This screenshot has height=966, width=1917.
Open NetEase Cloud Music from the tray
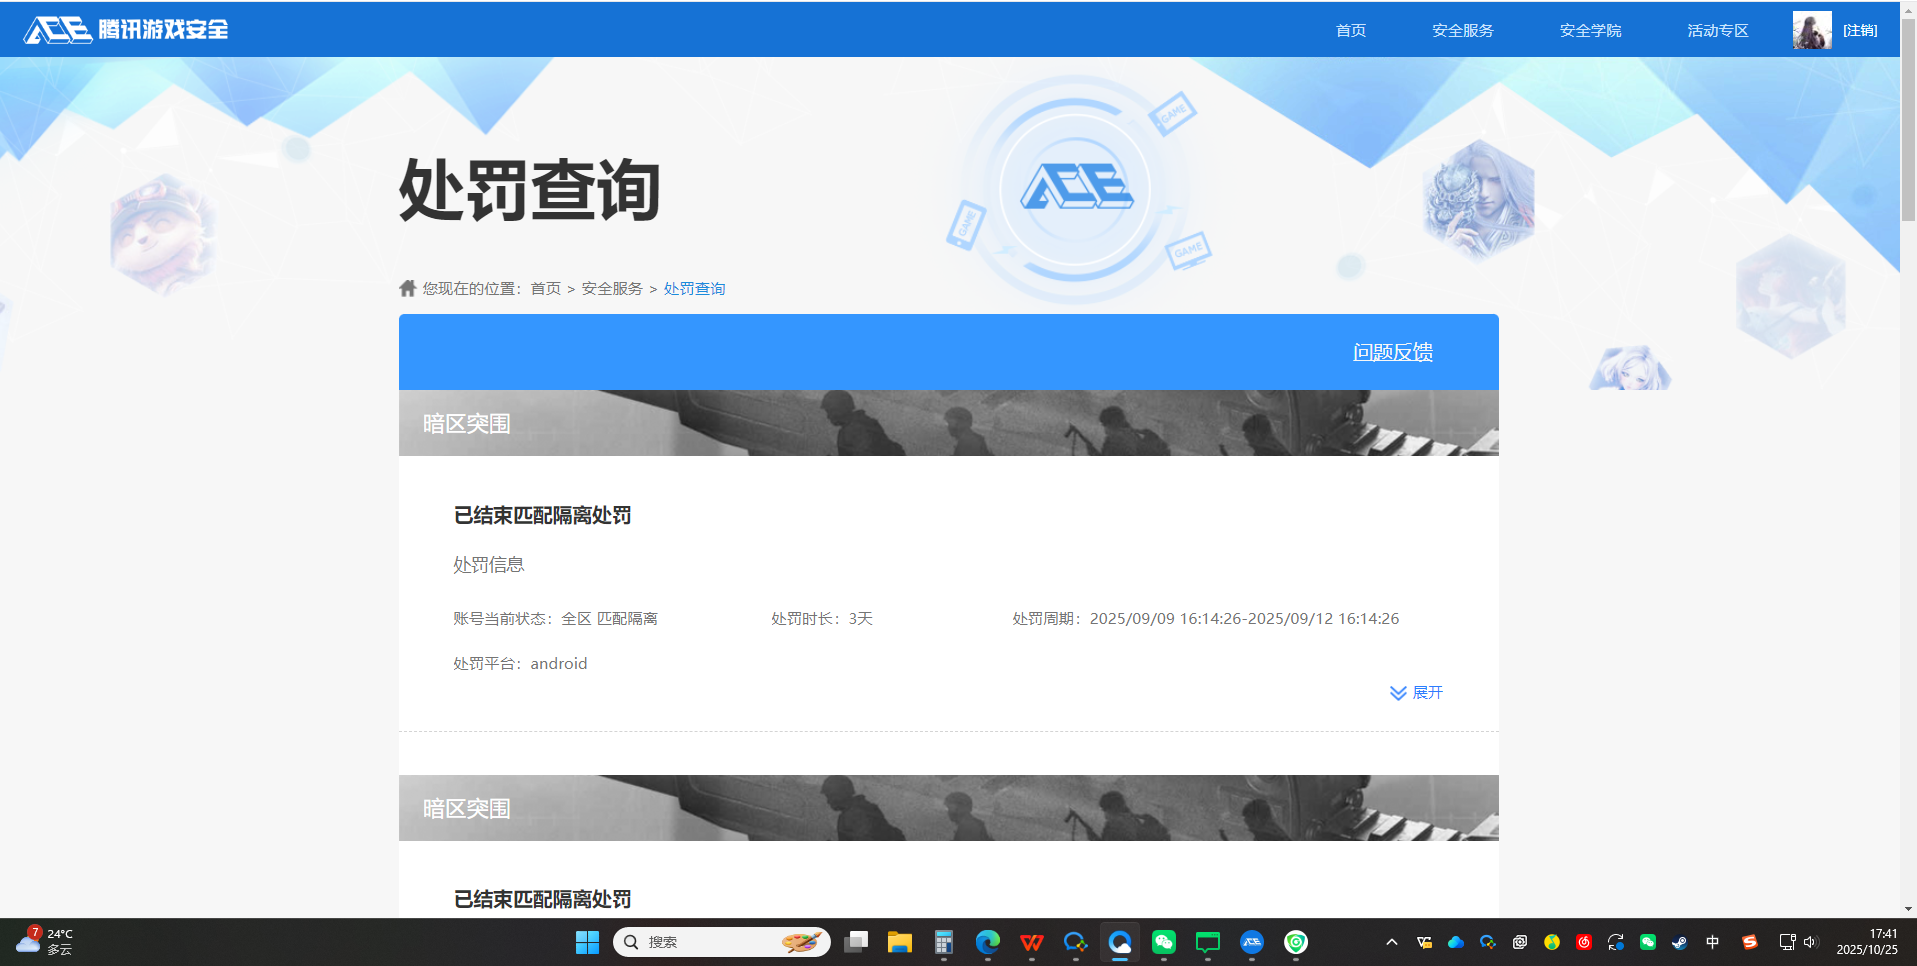[x=1584, y=941]
